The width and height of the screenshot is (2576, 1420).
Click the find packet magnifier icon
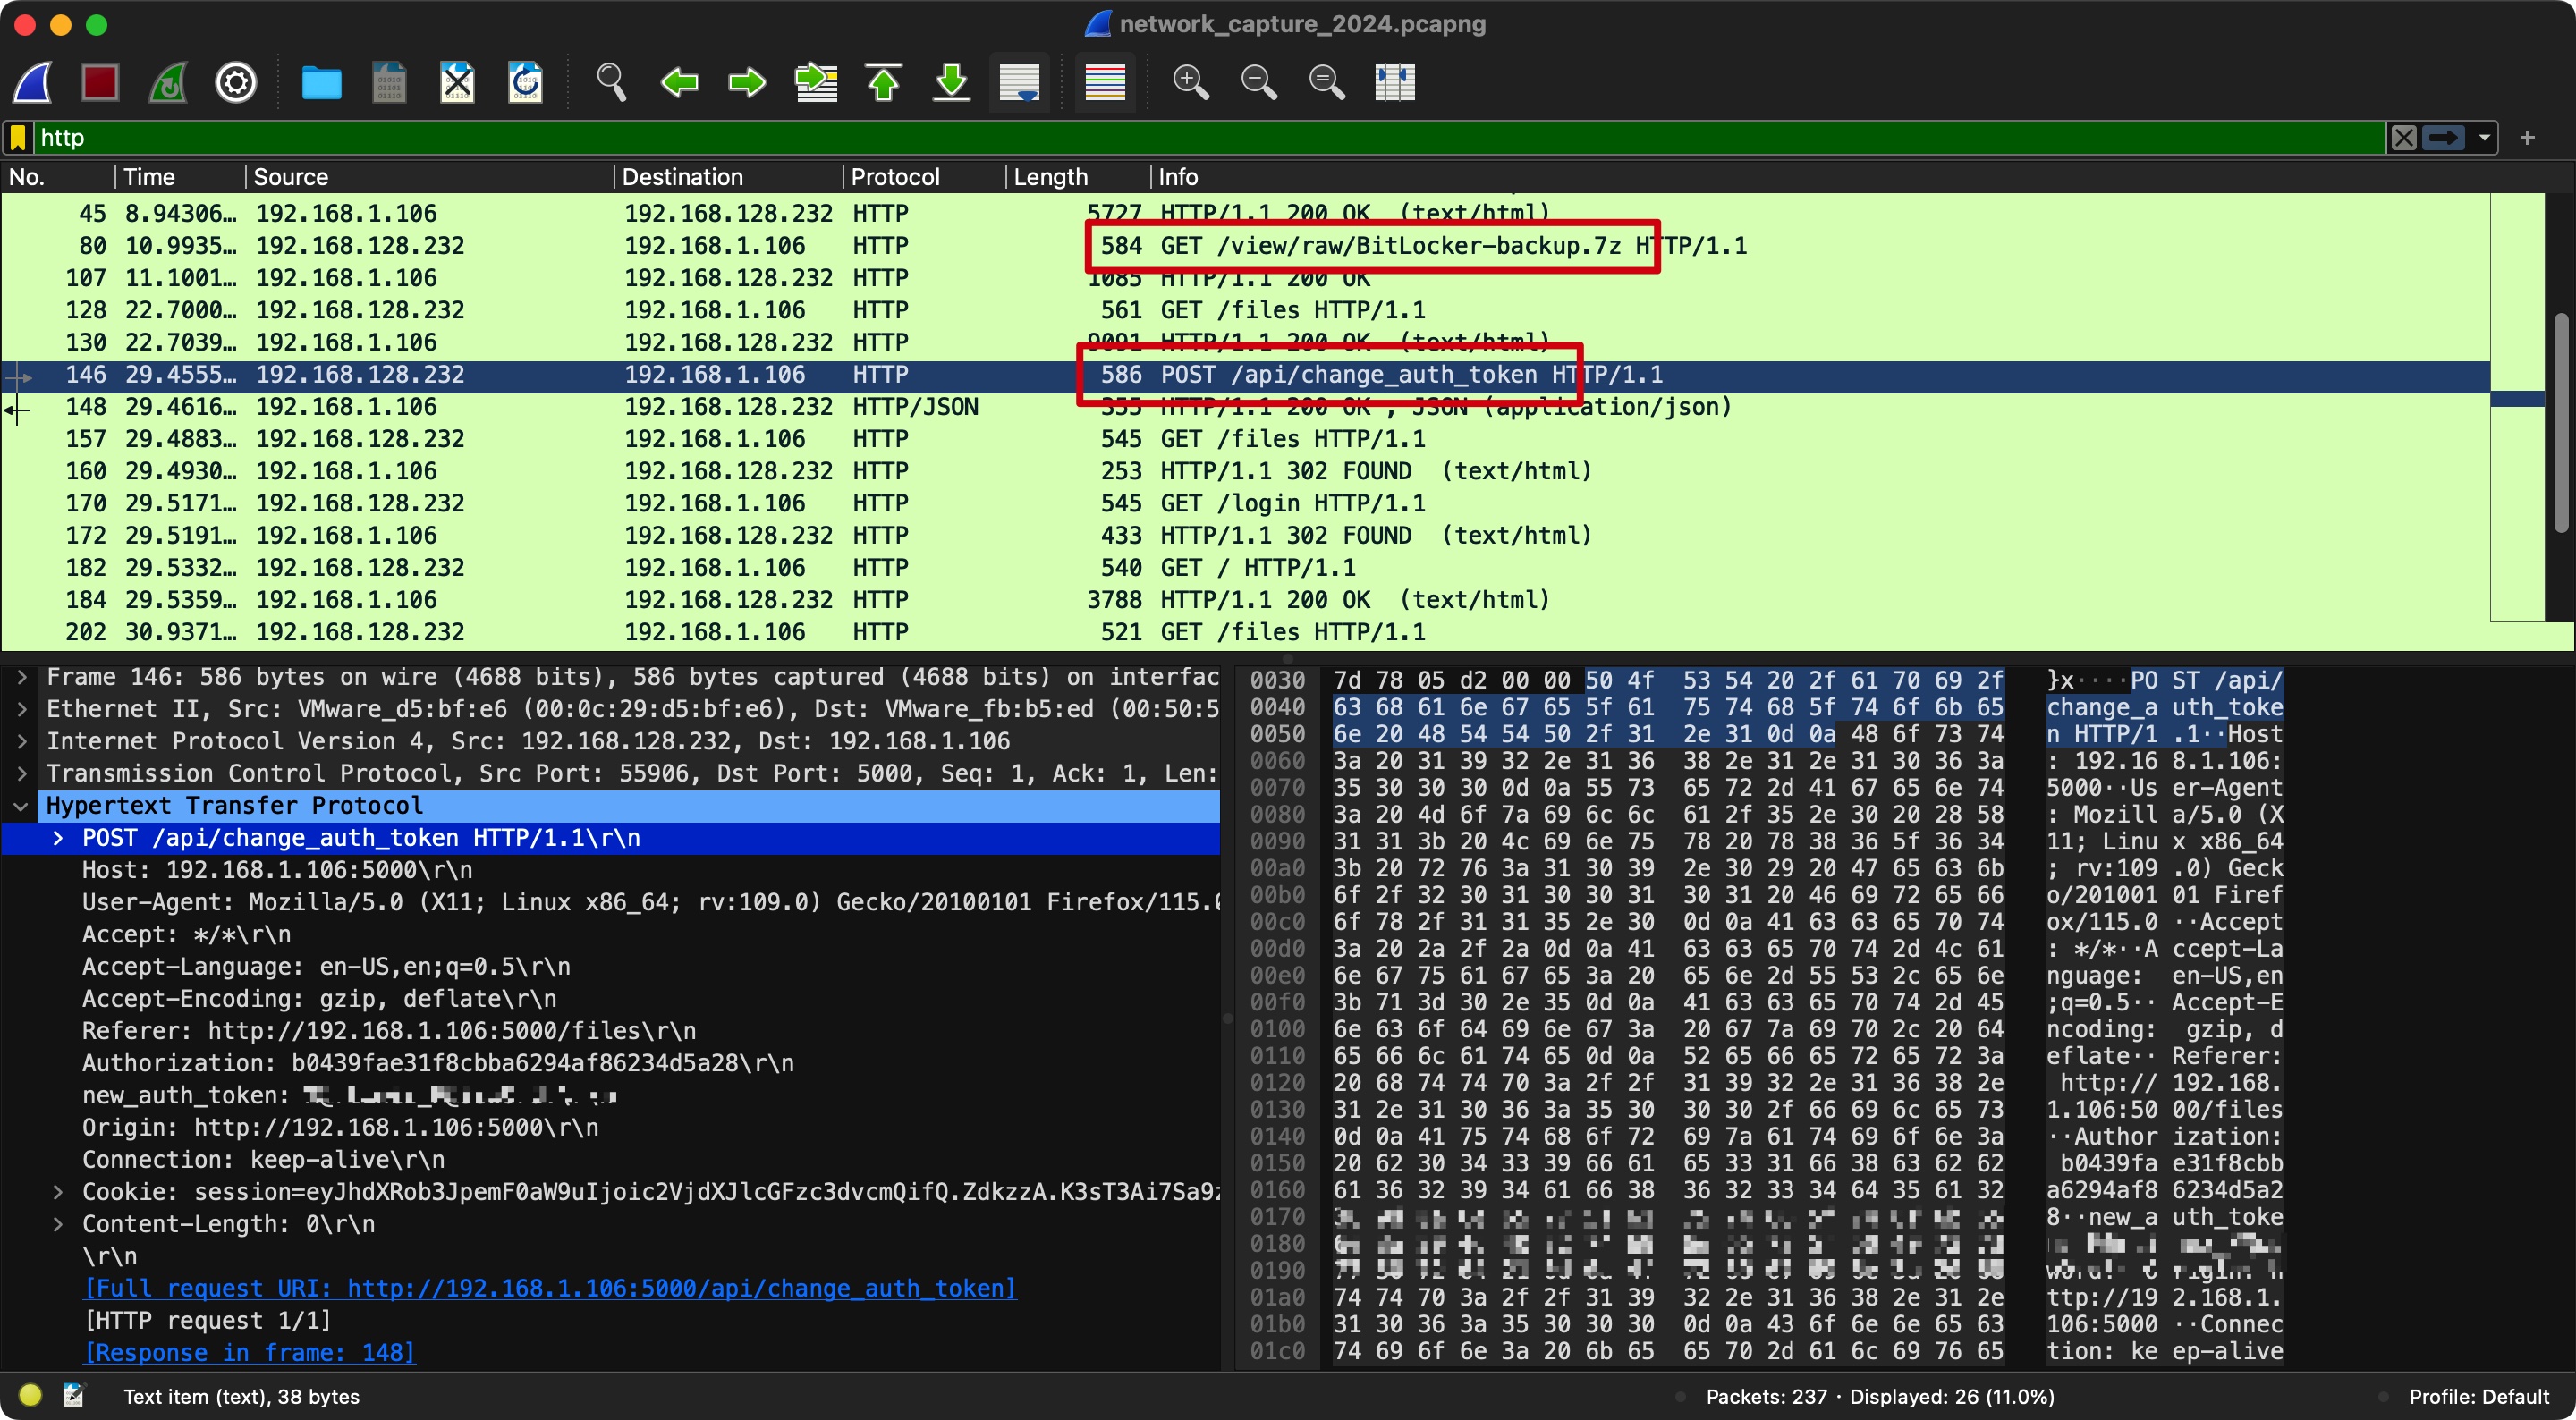pos(610,82)
